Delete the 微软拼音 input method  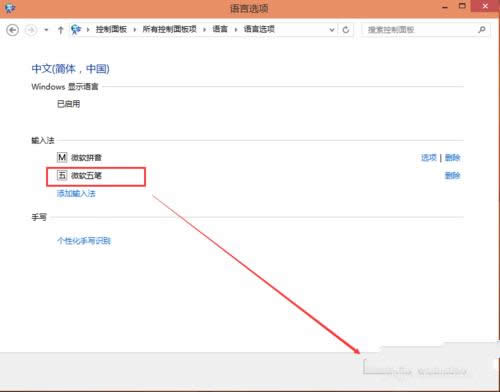coord(453,157)
